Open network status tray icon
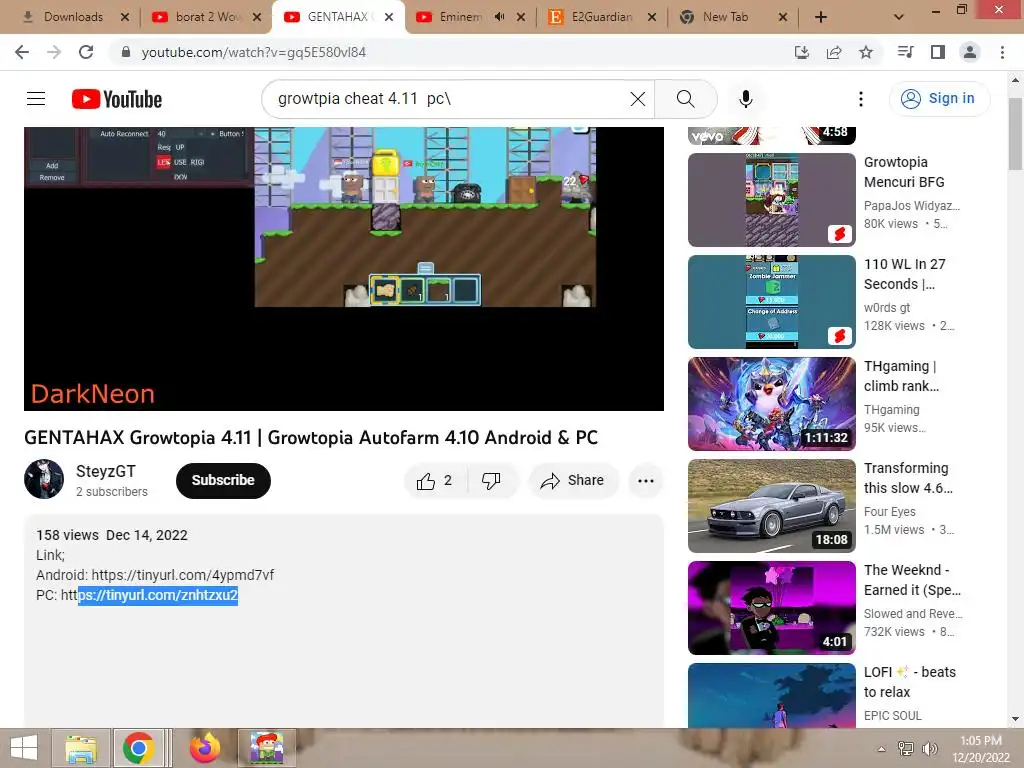This screenshot has height=768, width=1024. tap(905, 749)
